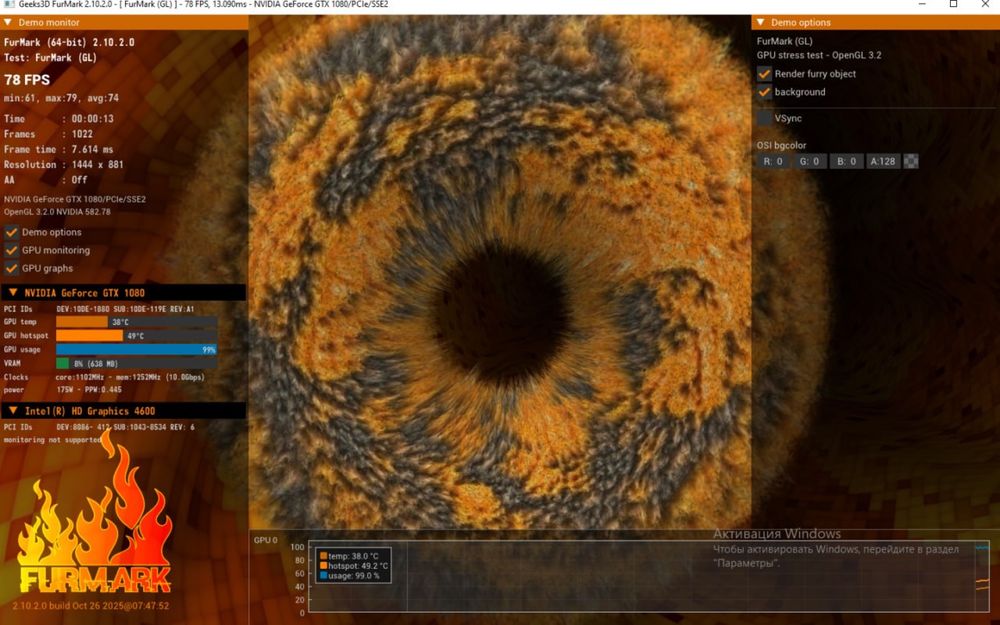Disable the GPU graphs checkbox
This screenshot has width=1000, height=625.
click(11, 268)
